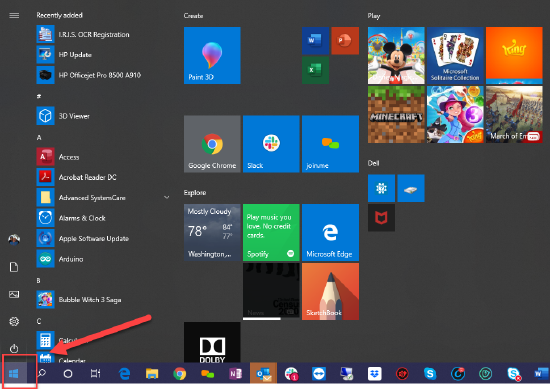Click the Power button in Start
The image size is (550, 389).
(x=14, y=348)
